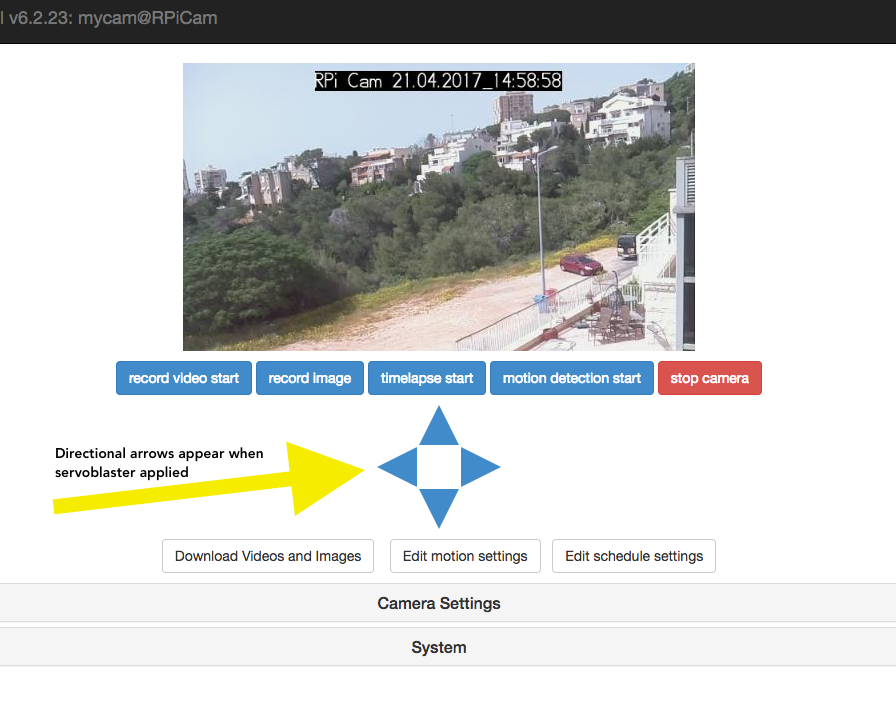Expand the Camera Settings panel

(x=439, y=604)
